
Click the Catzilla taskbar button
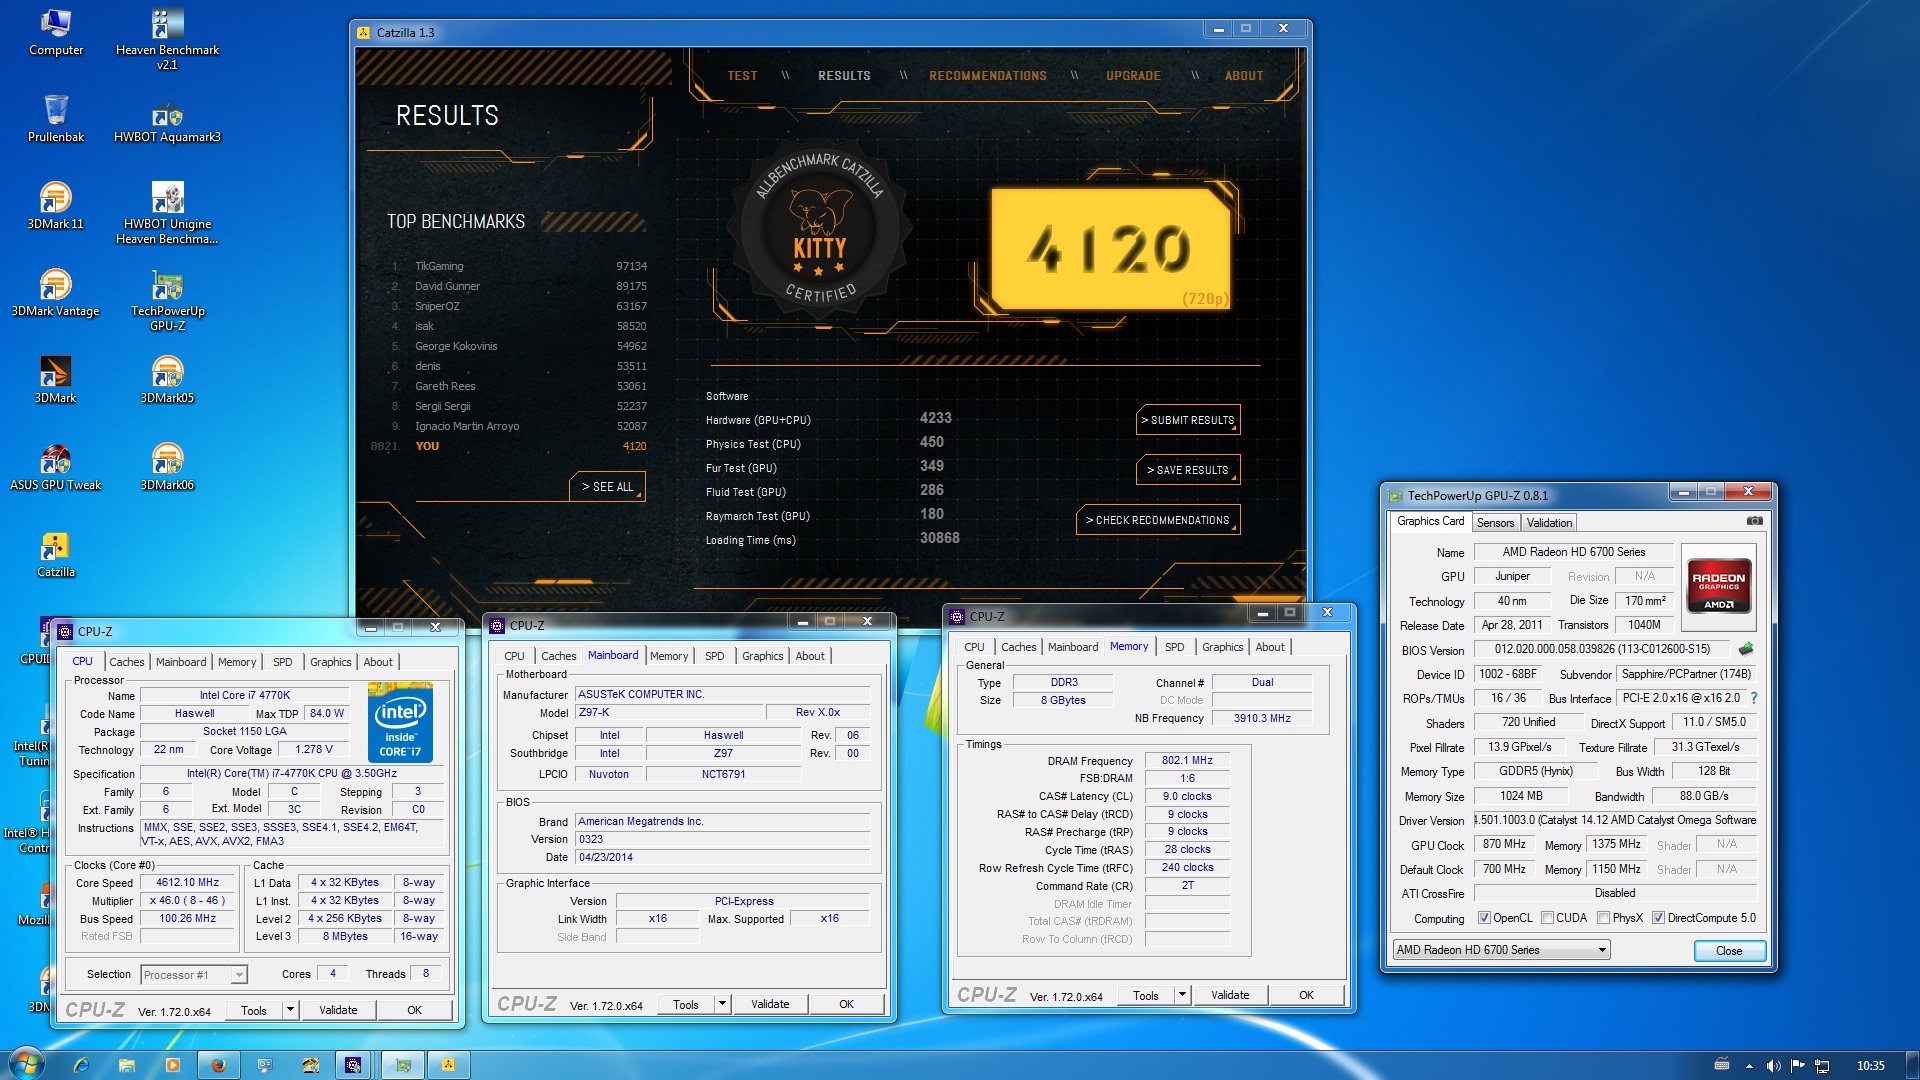pos(449,1065)
